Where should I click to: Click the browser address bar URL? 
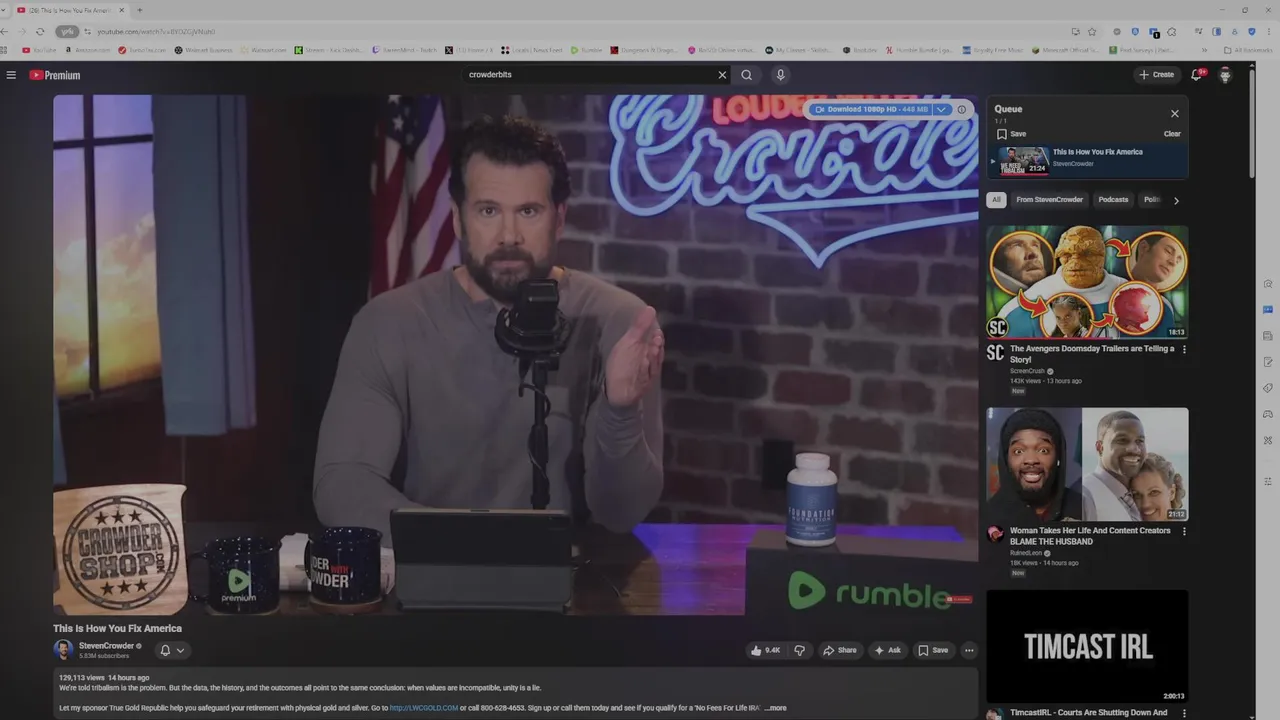(x=156, y=31)
